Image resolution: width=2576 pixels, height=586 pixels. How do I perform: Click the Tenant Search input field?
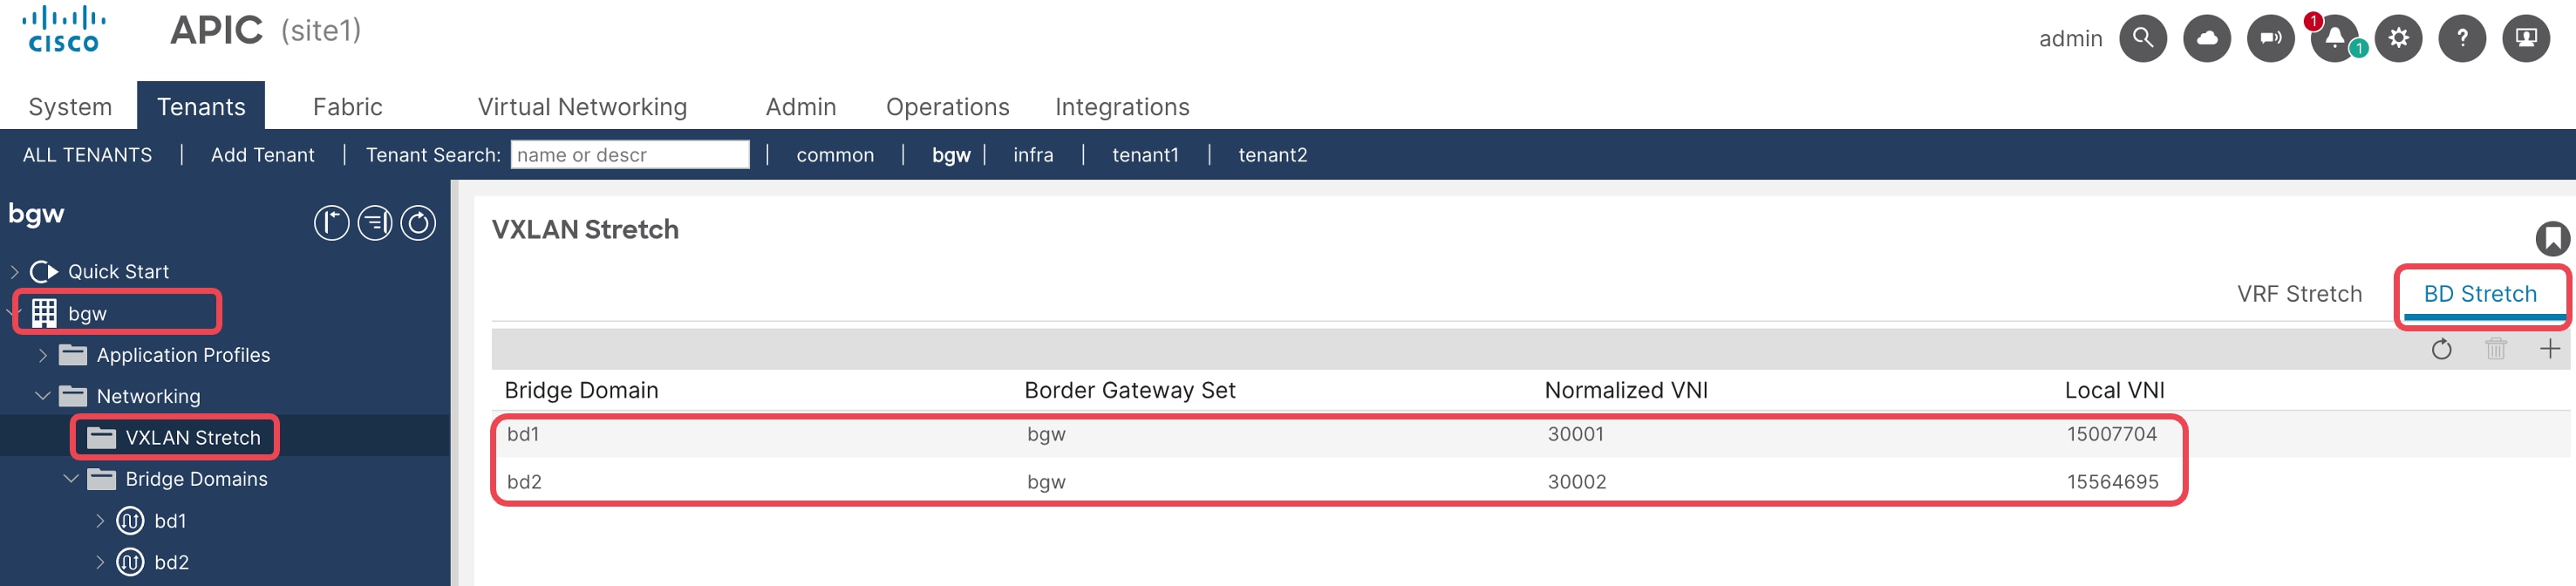tap(629, 155)
